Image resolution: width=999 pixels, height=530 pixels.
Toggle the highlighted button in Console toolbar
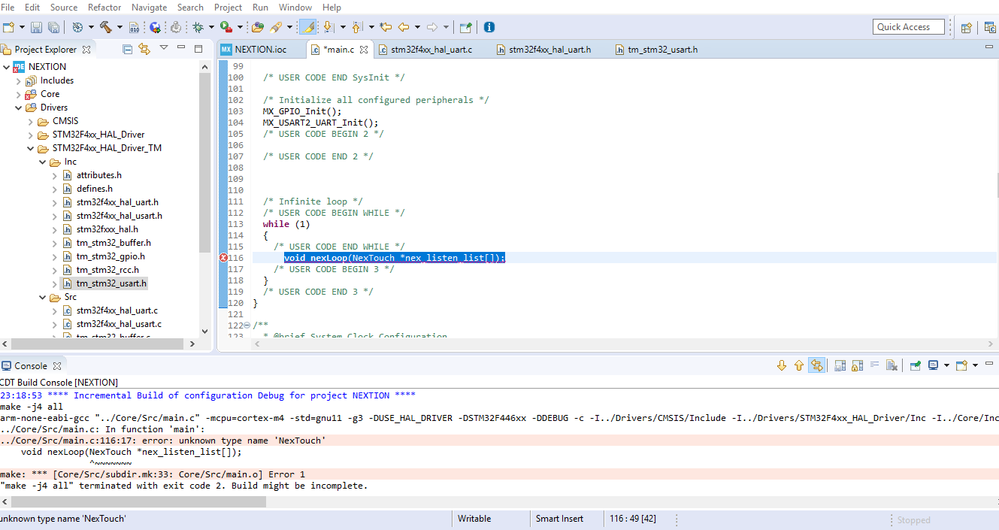(817, 366)
